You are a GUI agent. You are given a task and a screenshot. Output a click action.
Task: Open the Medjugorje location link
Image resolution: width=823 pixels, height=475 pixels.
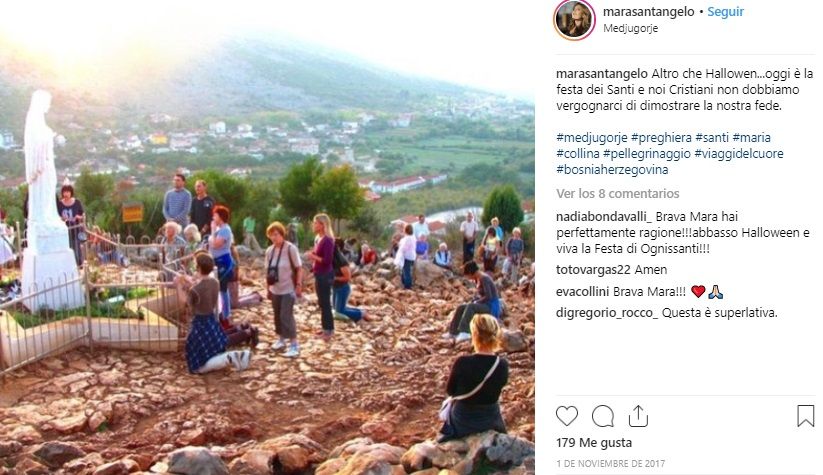click(630, 28)
